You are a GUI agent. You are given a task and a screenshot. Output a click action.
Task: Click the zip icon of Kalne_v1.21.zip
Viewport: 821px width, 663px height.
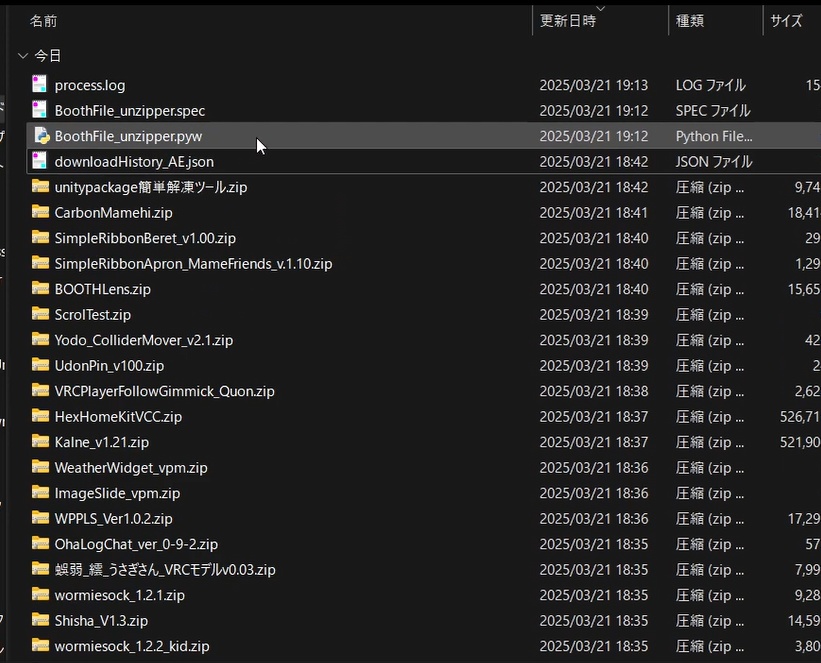(x=40, y=441)
